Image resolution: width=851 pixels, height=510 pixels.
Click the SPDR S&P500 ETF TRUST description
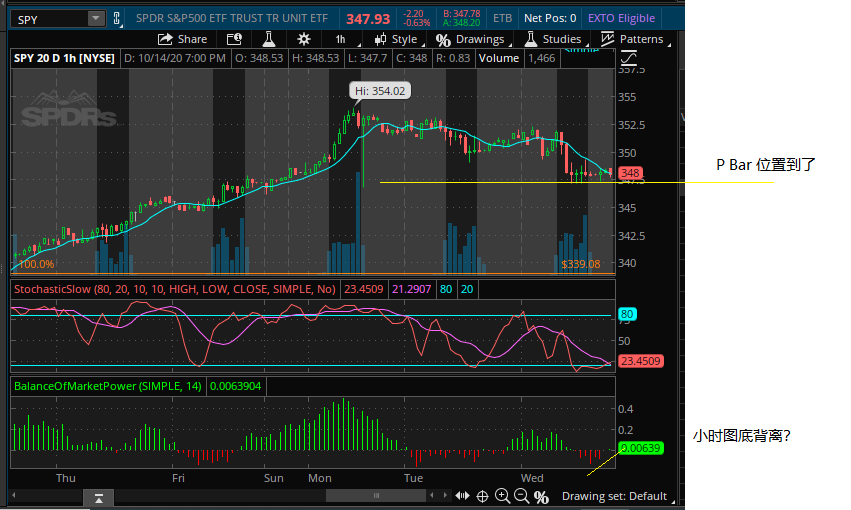(232, 18)
